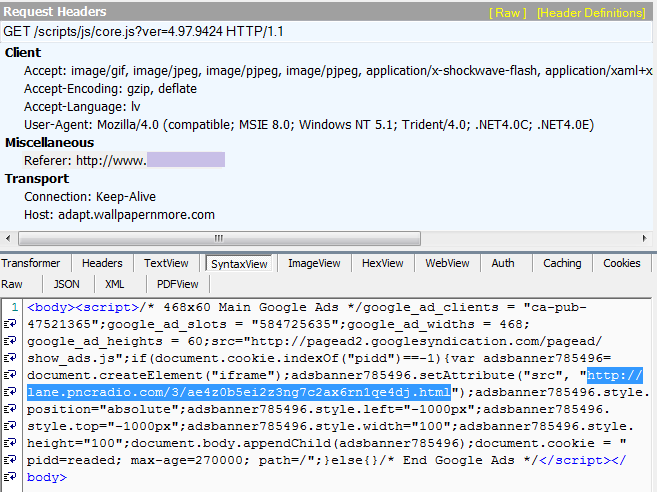657x492 pixels.
Task: Click the wrap icon beside the 'google_ad_heights' code line
Action: point(10,341)
